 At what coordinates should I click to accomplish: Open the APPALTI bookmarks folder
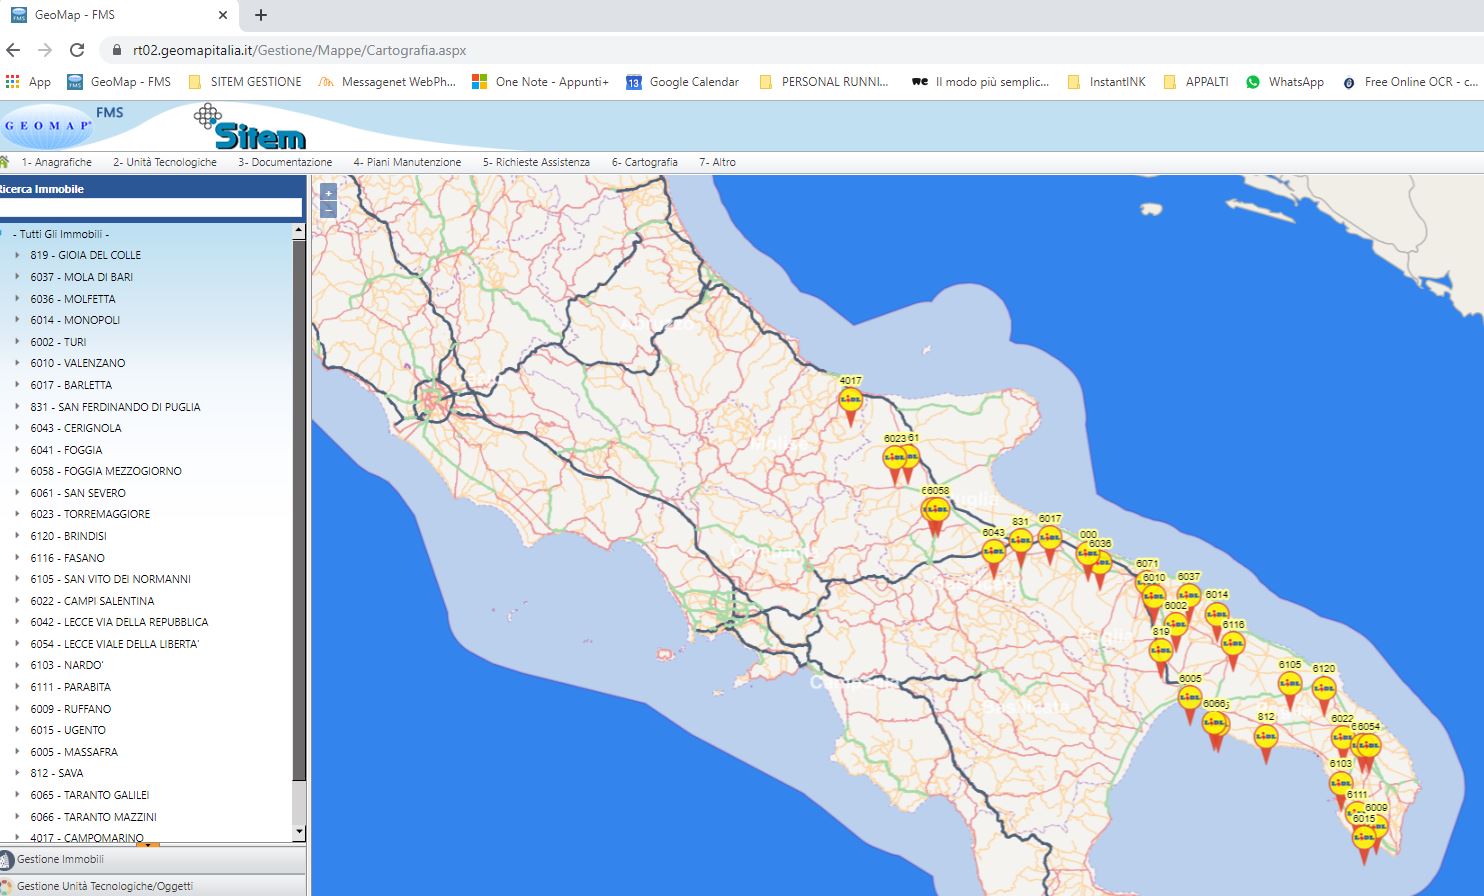tap(1196, 82)
